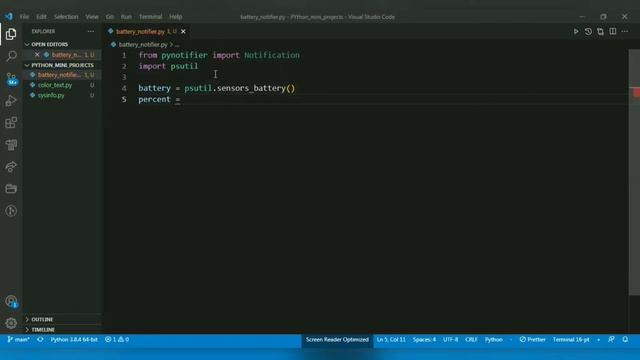Change file encoding UTF-8
The height and width of the screenshot is (360, 640).
point(450,340)
